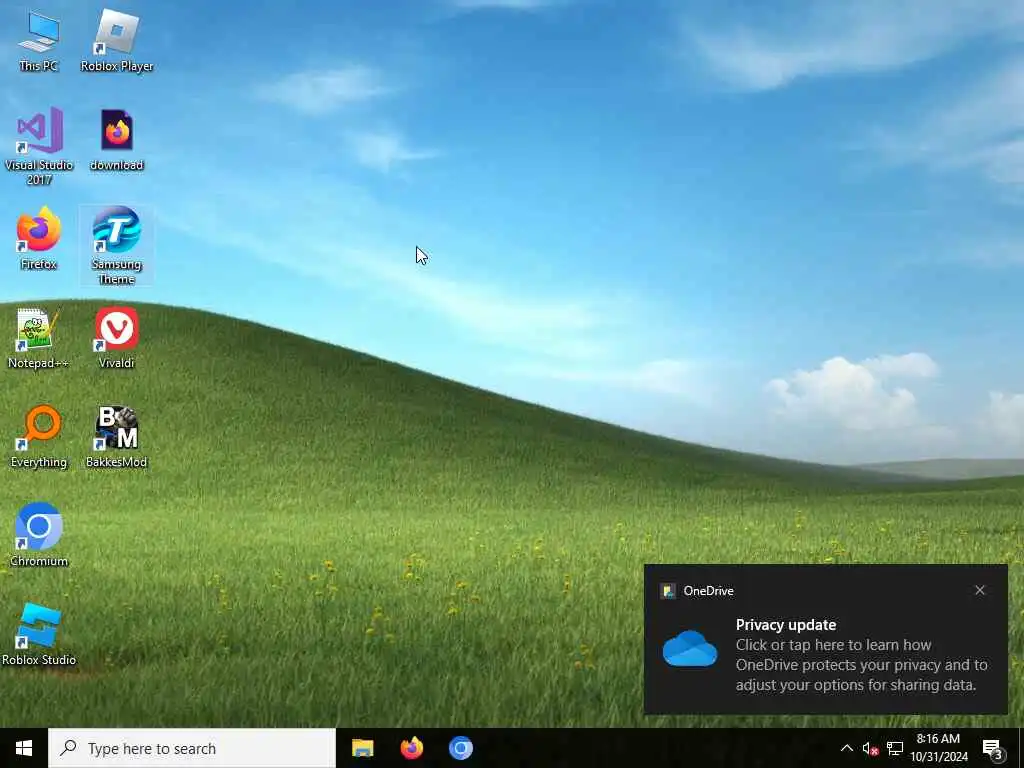The width and height of the screenshot is (1024, 768).
Task: Dismiss the OneDrive notification
Action: pyautogui.click(x=980, y=590)
